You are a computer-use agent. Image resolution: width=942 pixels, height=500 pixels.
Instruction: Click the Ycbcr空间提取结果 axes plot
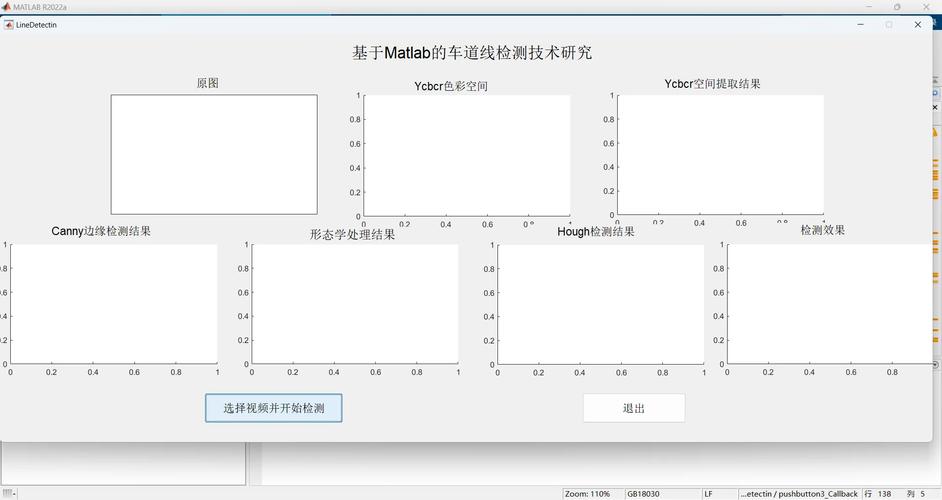pyautogui.click(x=720, y=154)
